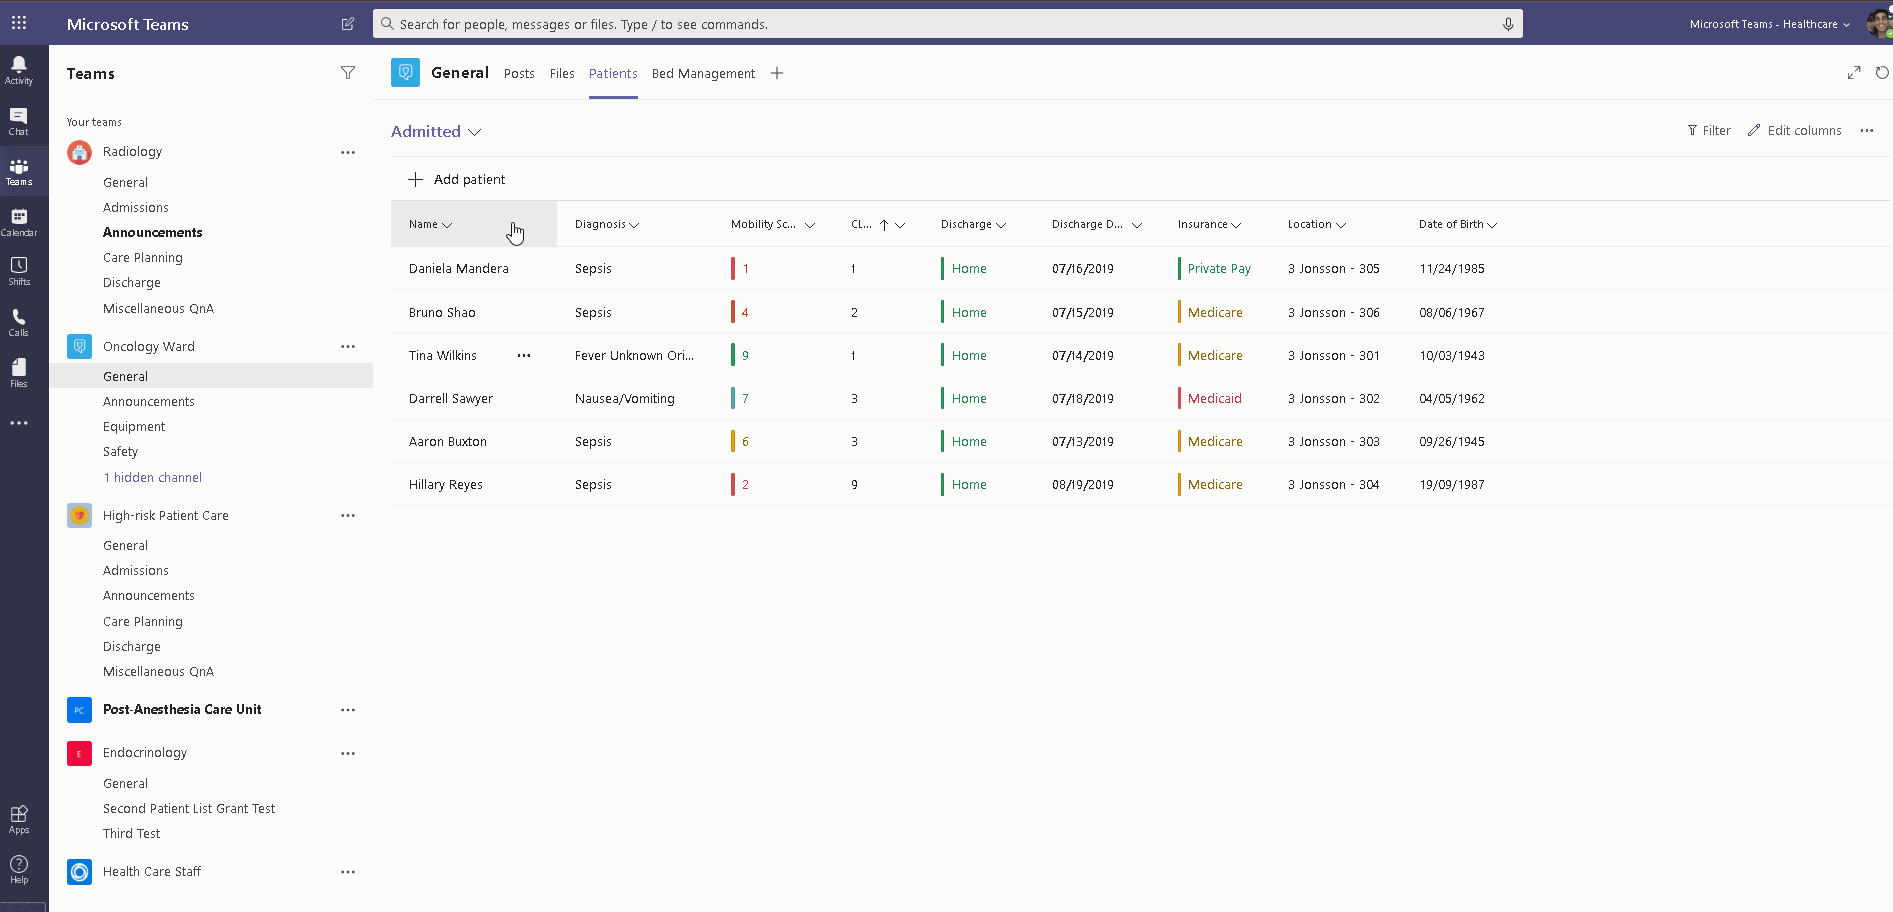Open Second Patient List Grant Test channel
Screen dimensions: 1893x912
189,808
